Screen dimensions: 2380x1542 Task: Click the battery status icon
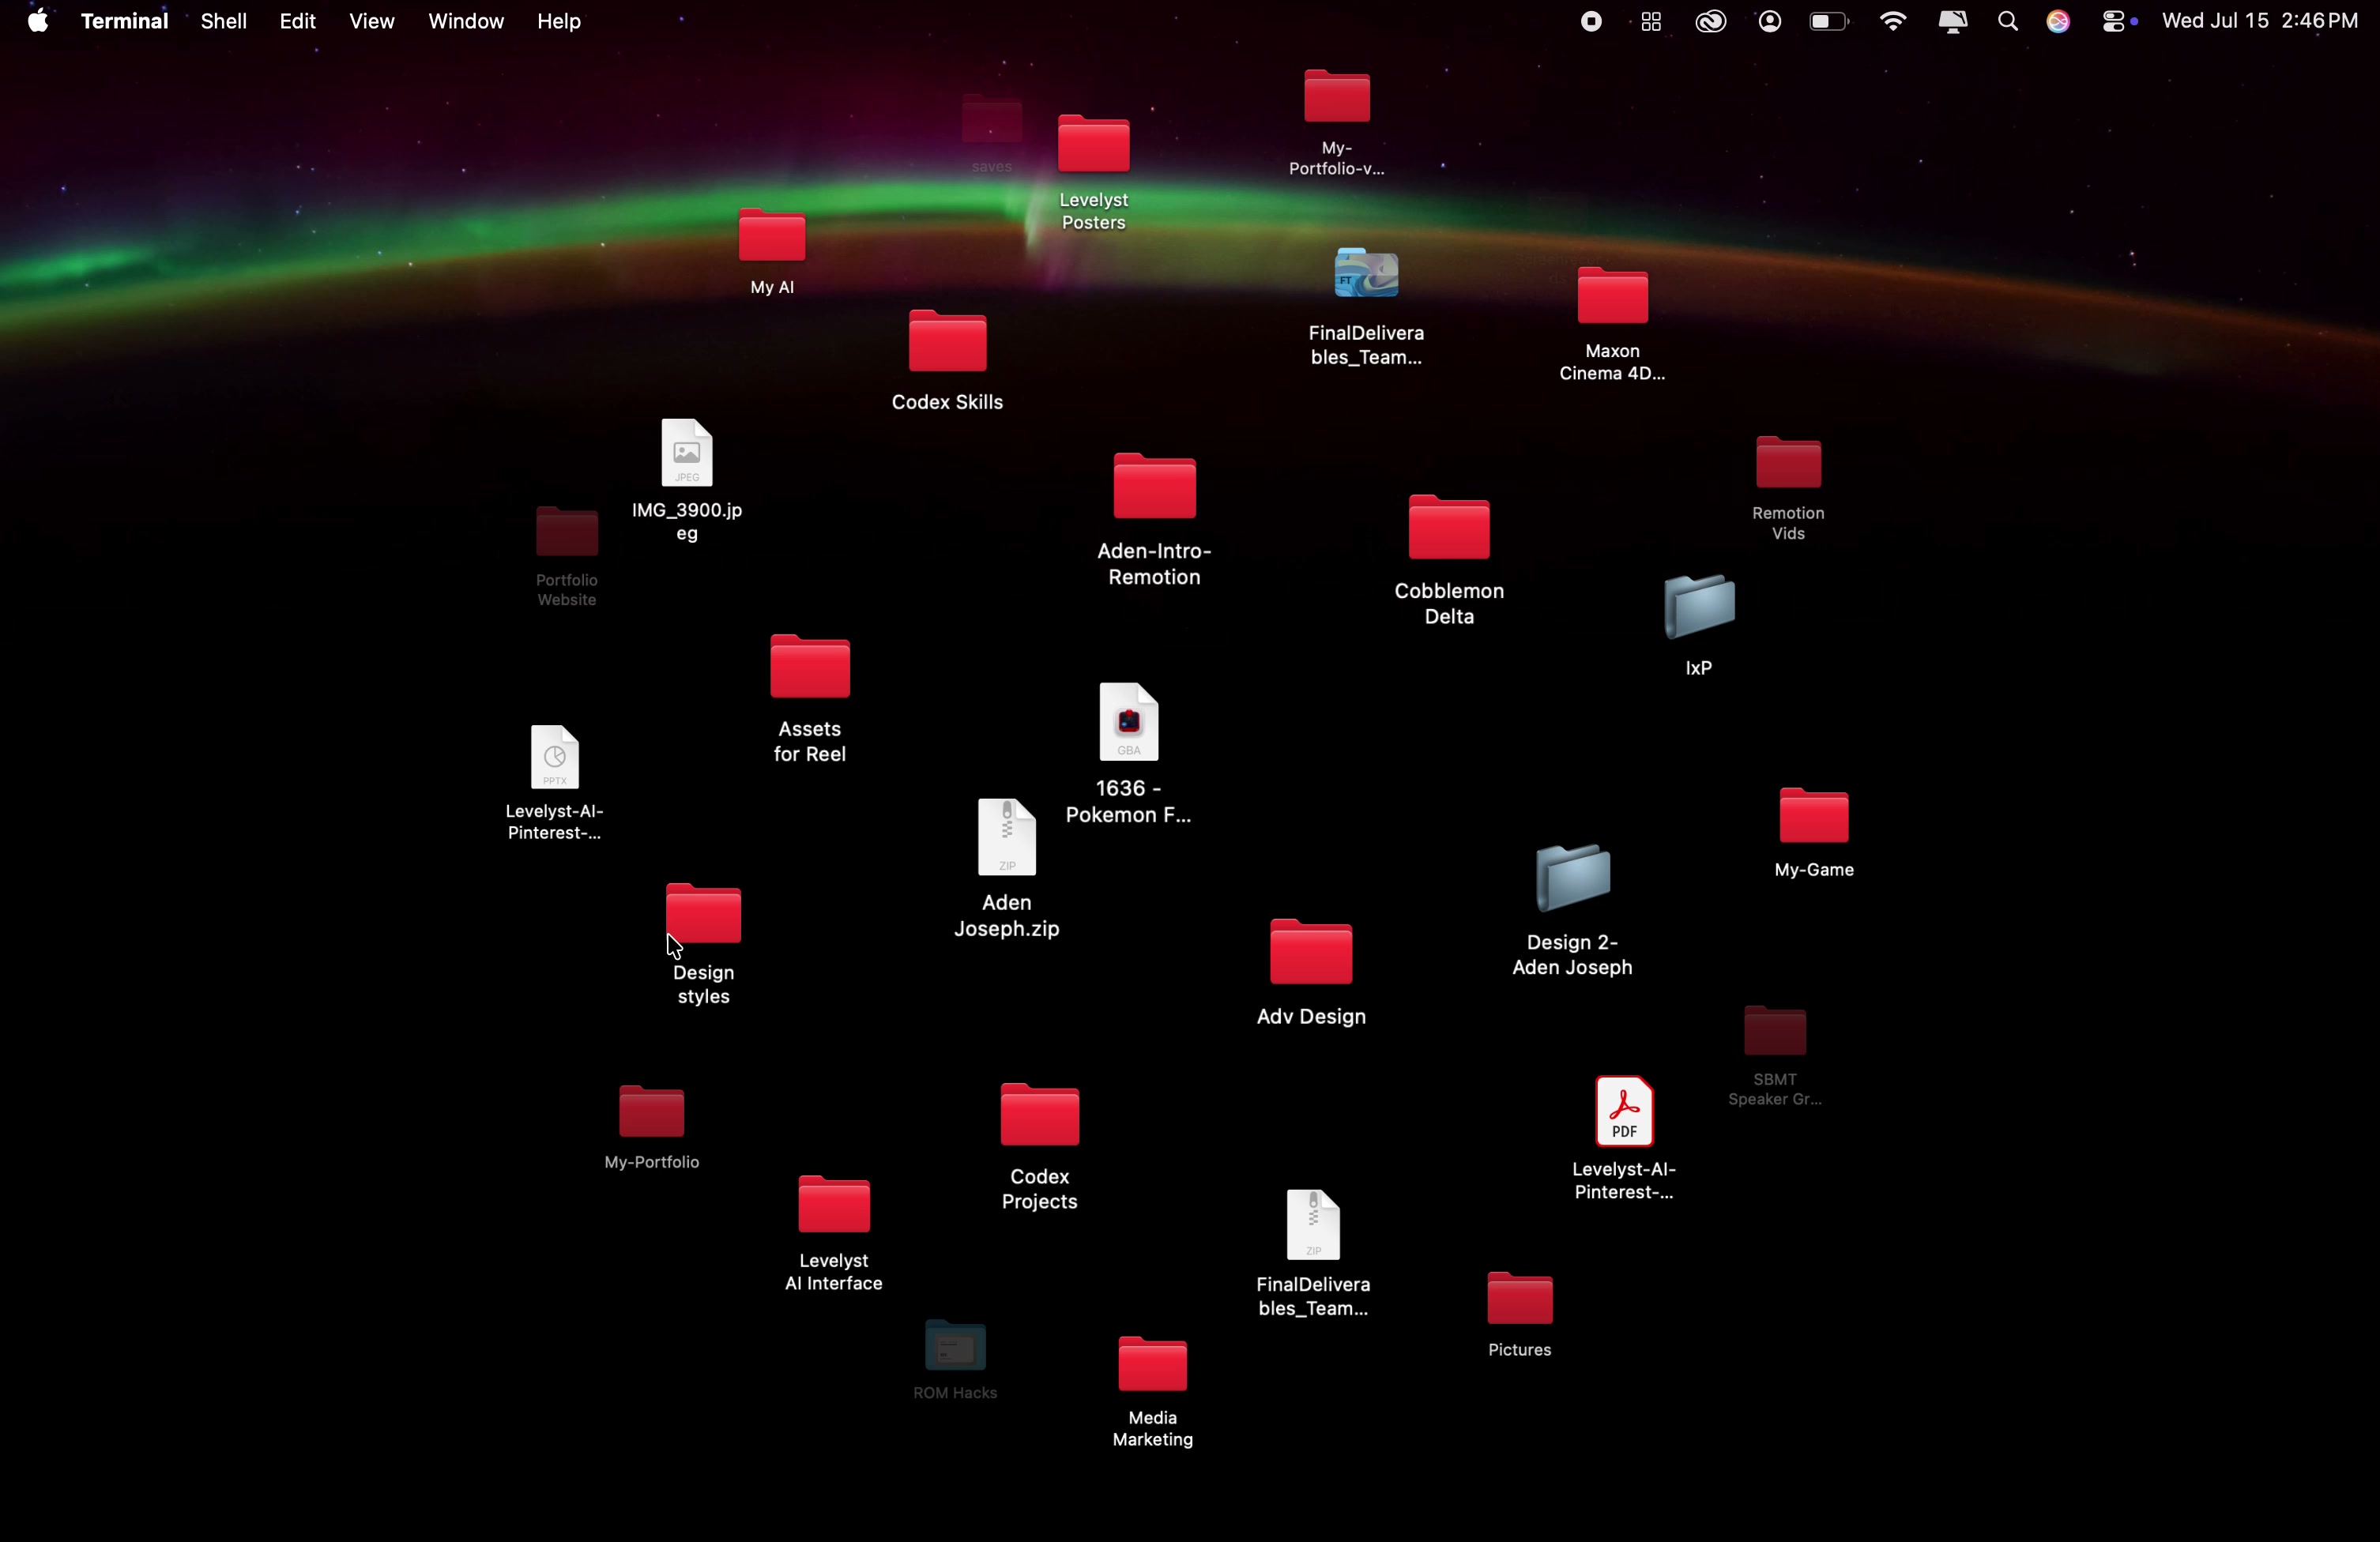pos(1829,21)
